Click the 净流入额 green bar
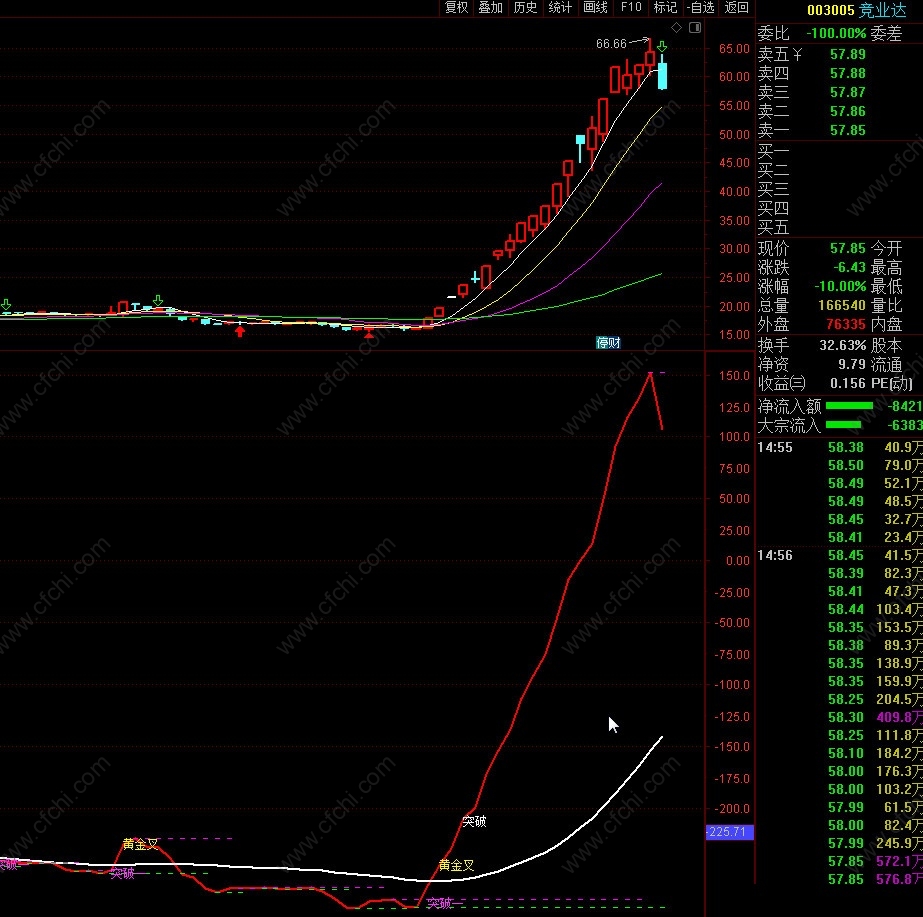 coord(849,406)
